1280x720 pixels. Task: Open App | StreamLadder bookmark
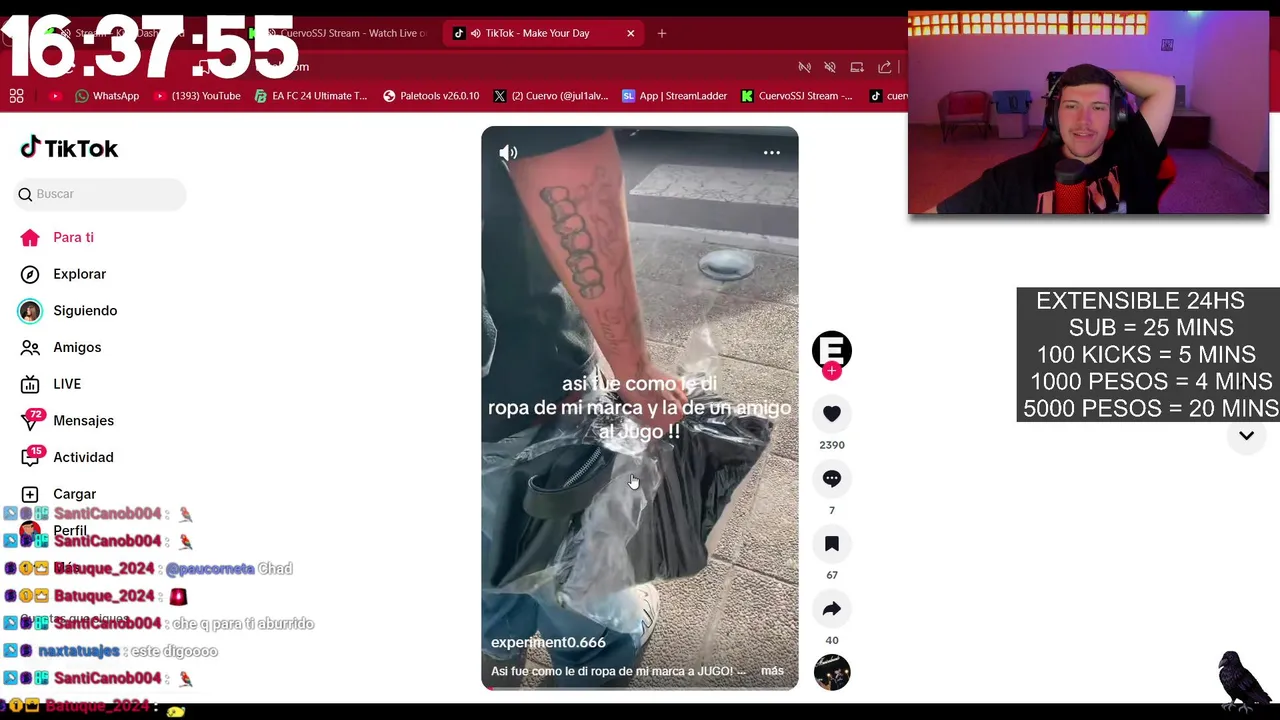tap(674, 96)
